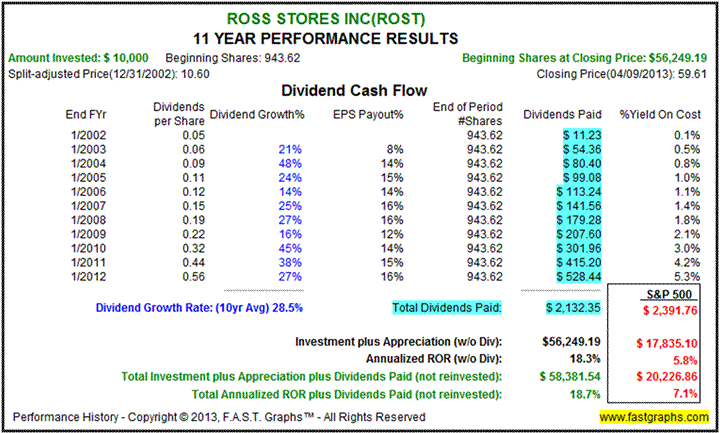Select the 38% dividend growth value

pos(290,263)
